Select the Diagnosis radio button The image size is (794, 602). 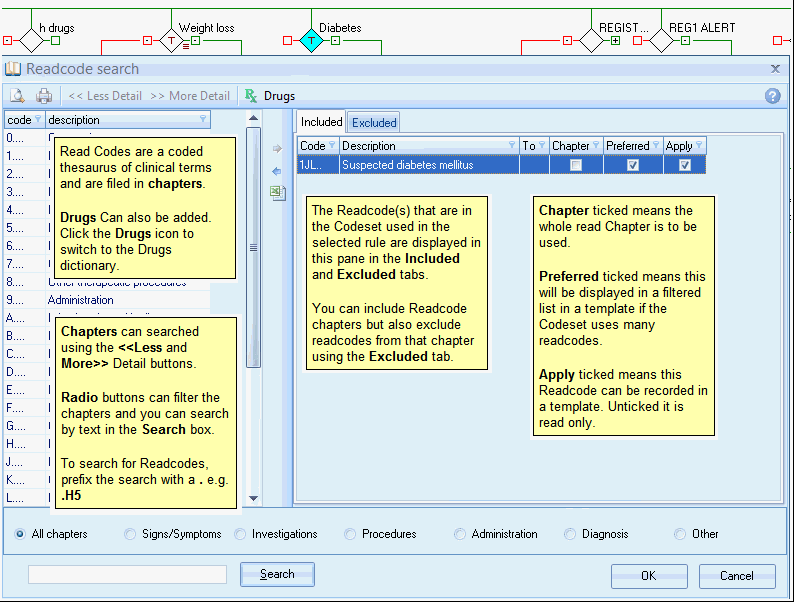coord(571,534)
